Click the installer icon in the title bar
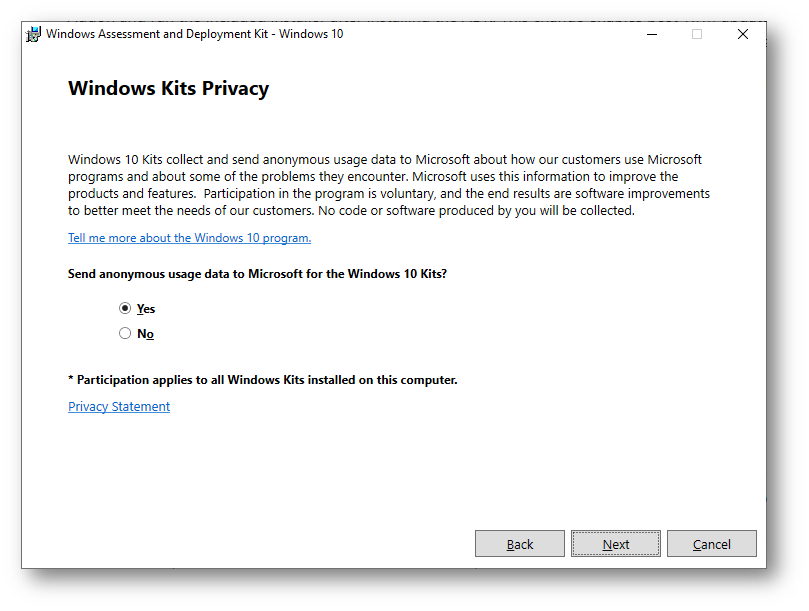This screenshot has width=809, height=611. pos(34,34)
